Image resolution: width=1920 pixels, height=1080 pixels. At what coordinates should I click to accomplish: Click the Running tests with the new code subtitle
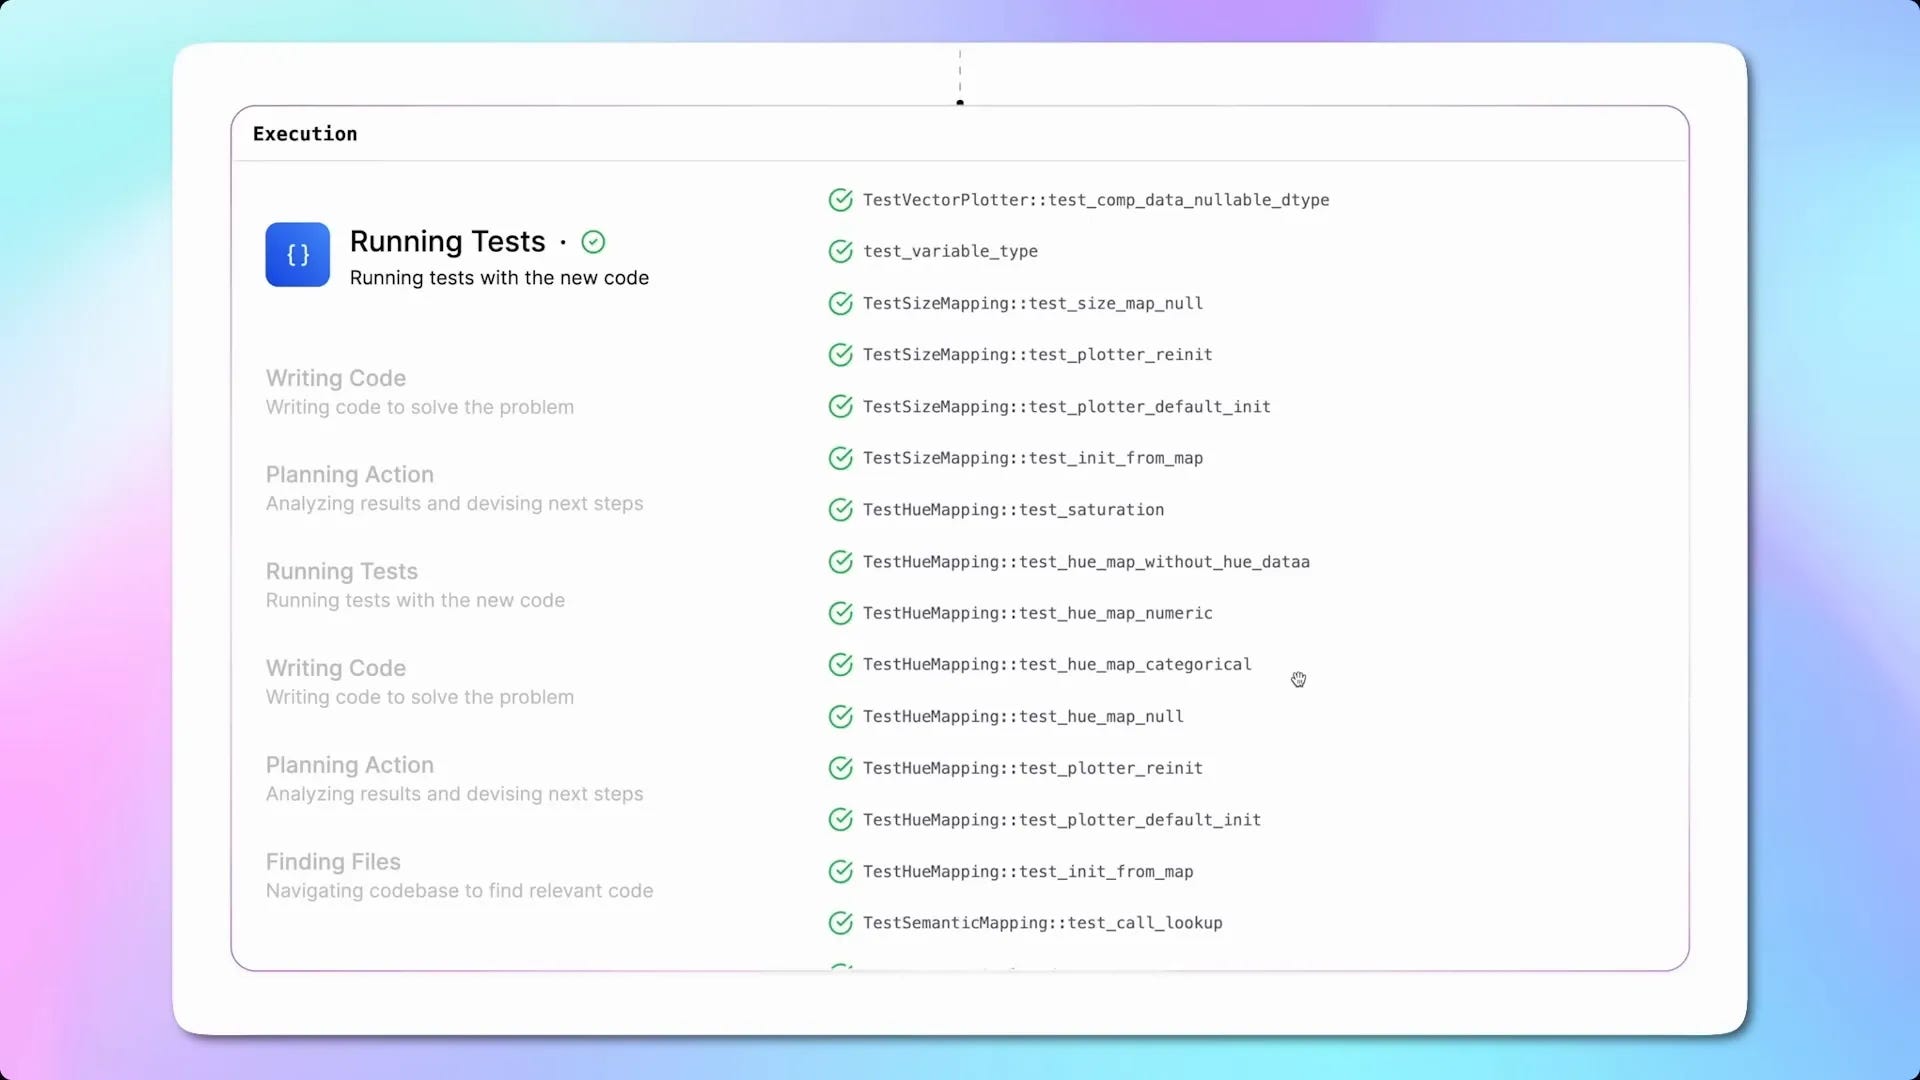(x=499, y=278)
